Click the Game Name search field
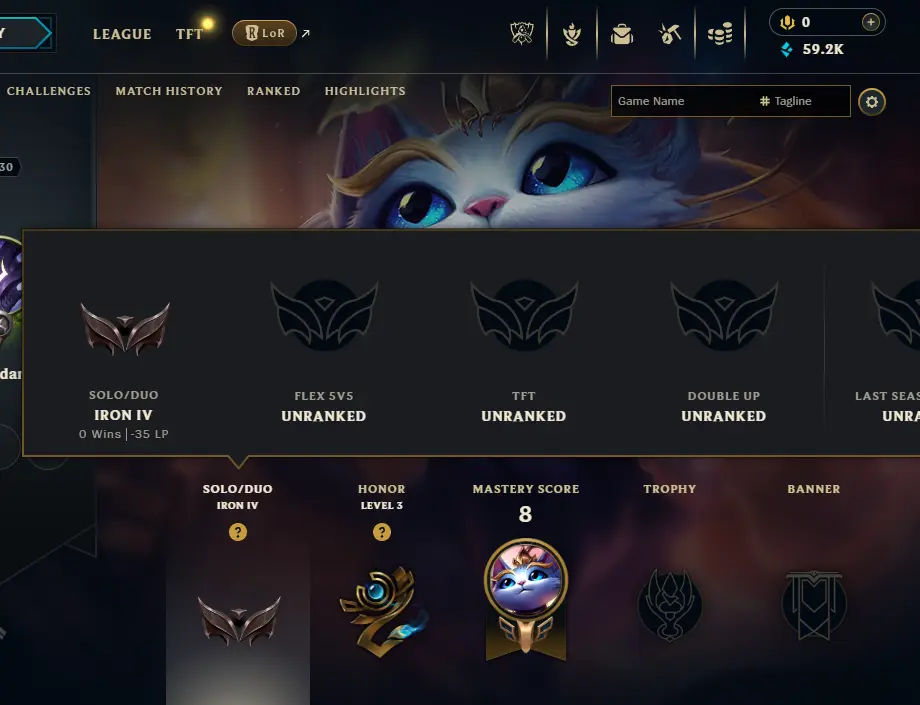Screen dimensions: 920x705 coord(684,101)
